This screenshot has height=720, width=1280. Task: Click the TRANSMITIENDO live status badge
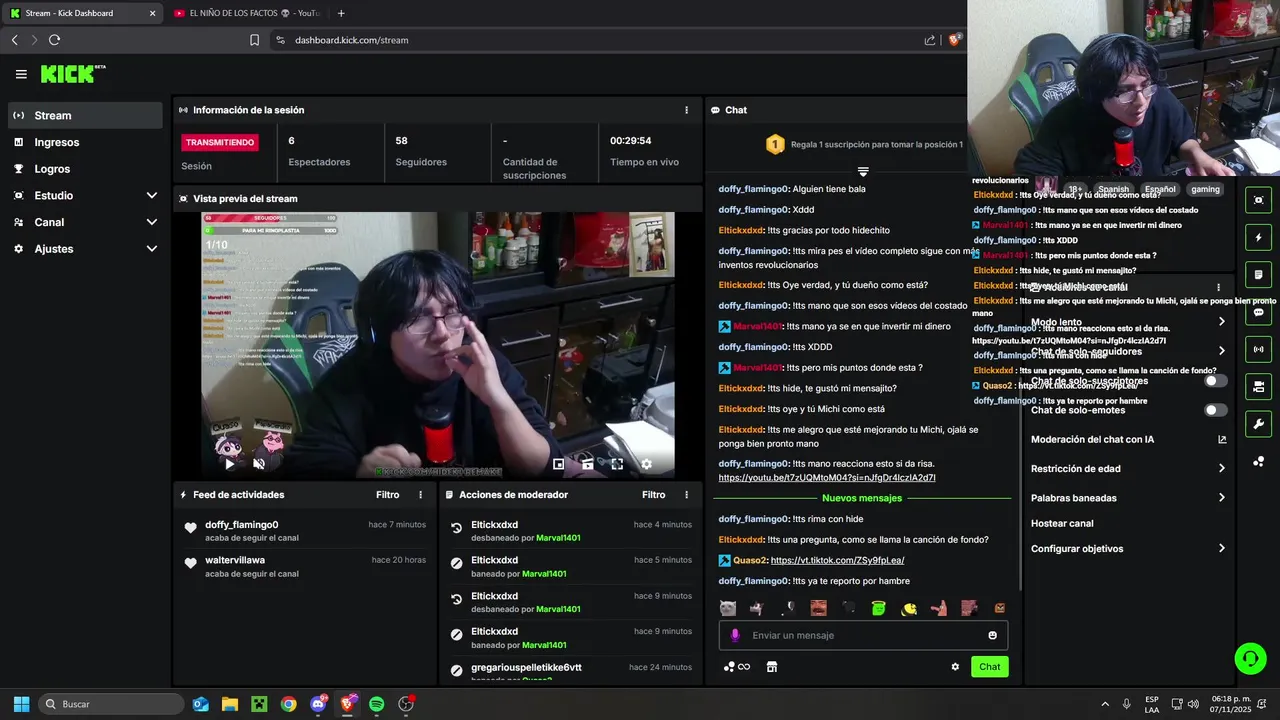point(220,142)
